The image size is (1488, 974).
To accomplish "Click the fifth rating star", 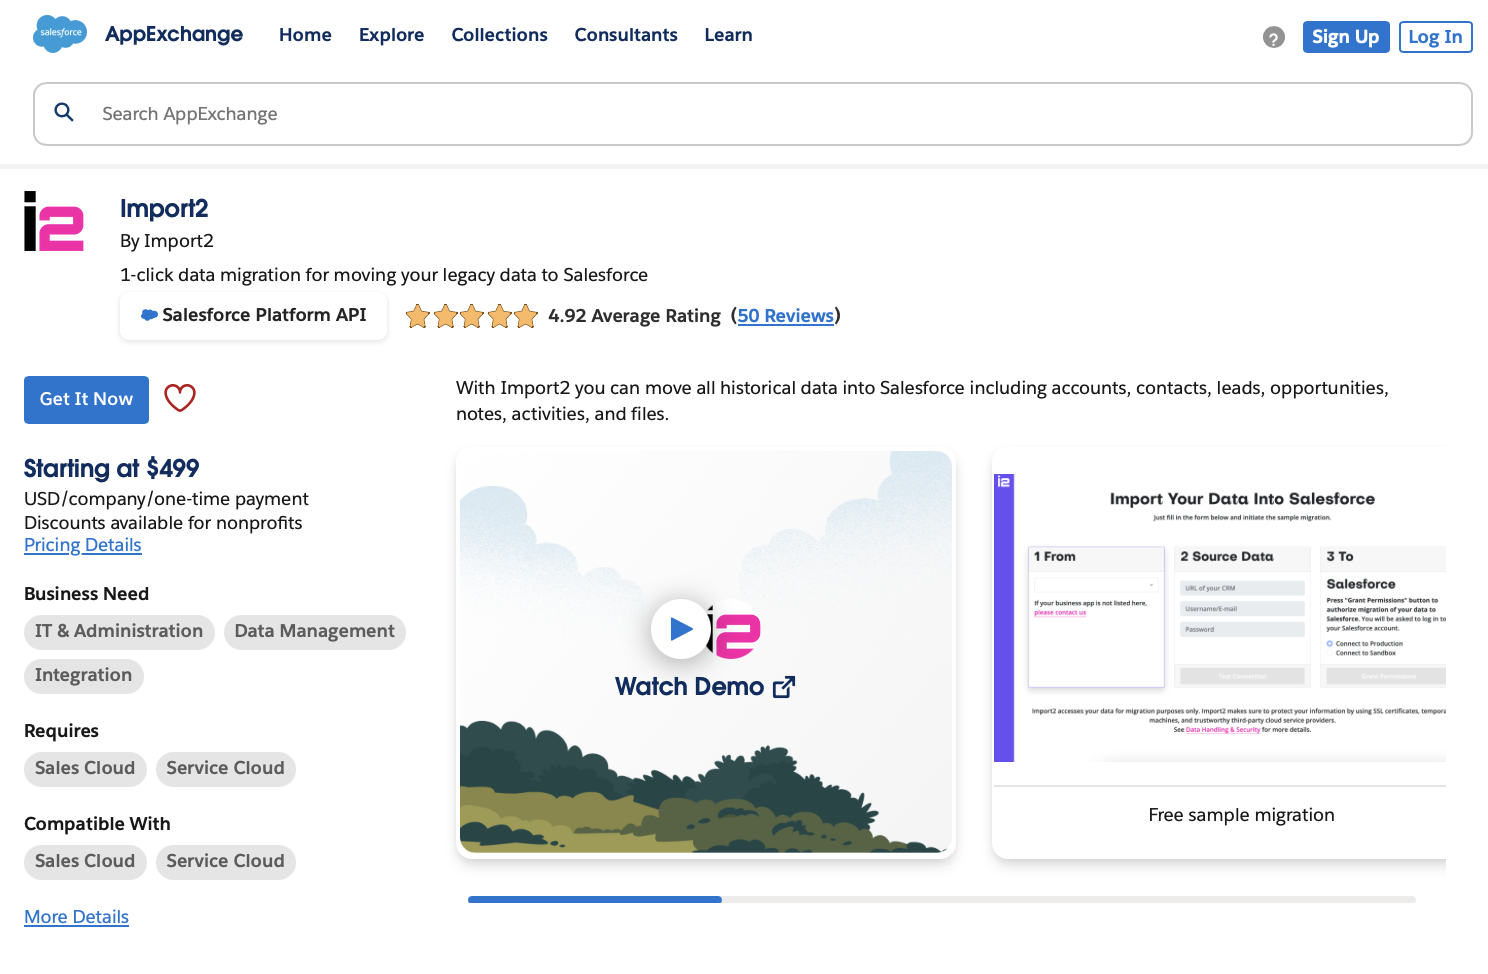I will pyautogui.click(x=525, y=316).
